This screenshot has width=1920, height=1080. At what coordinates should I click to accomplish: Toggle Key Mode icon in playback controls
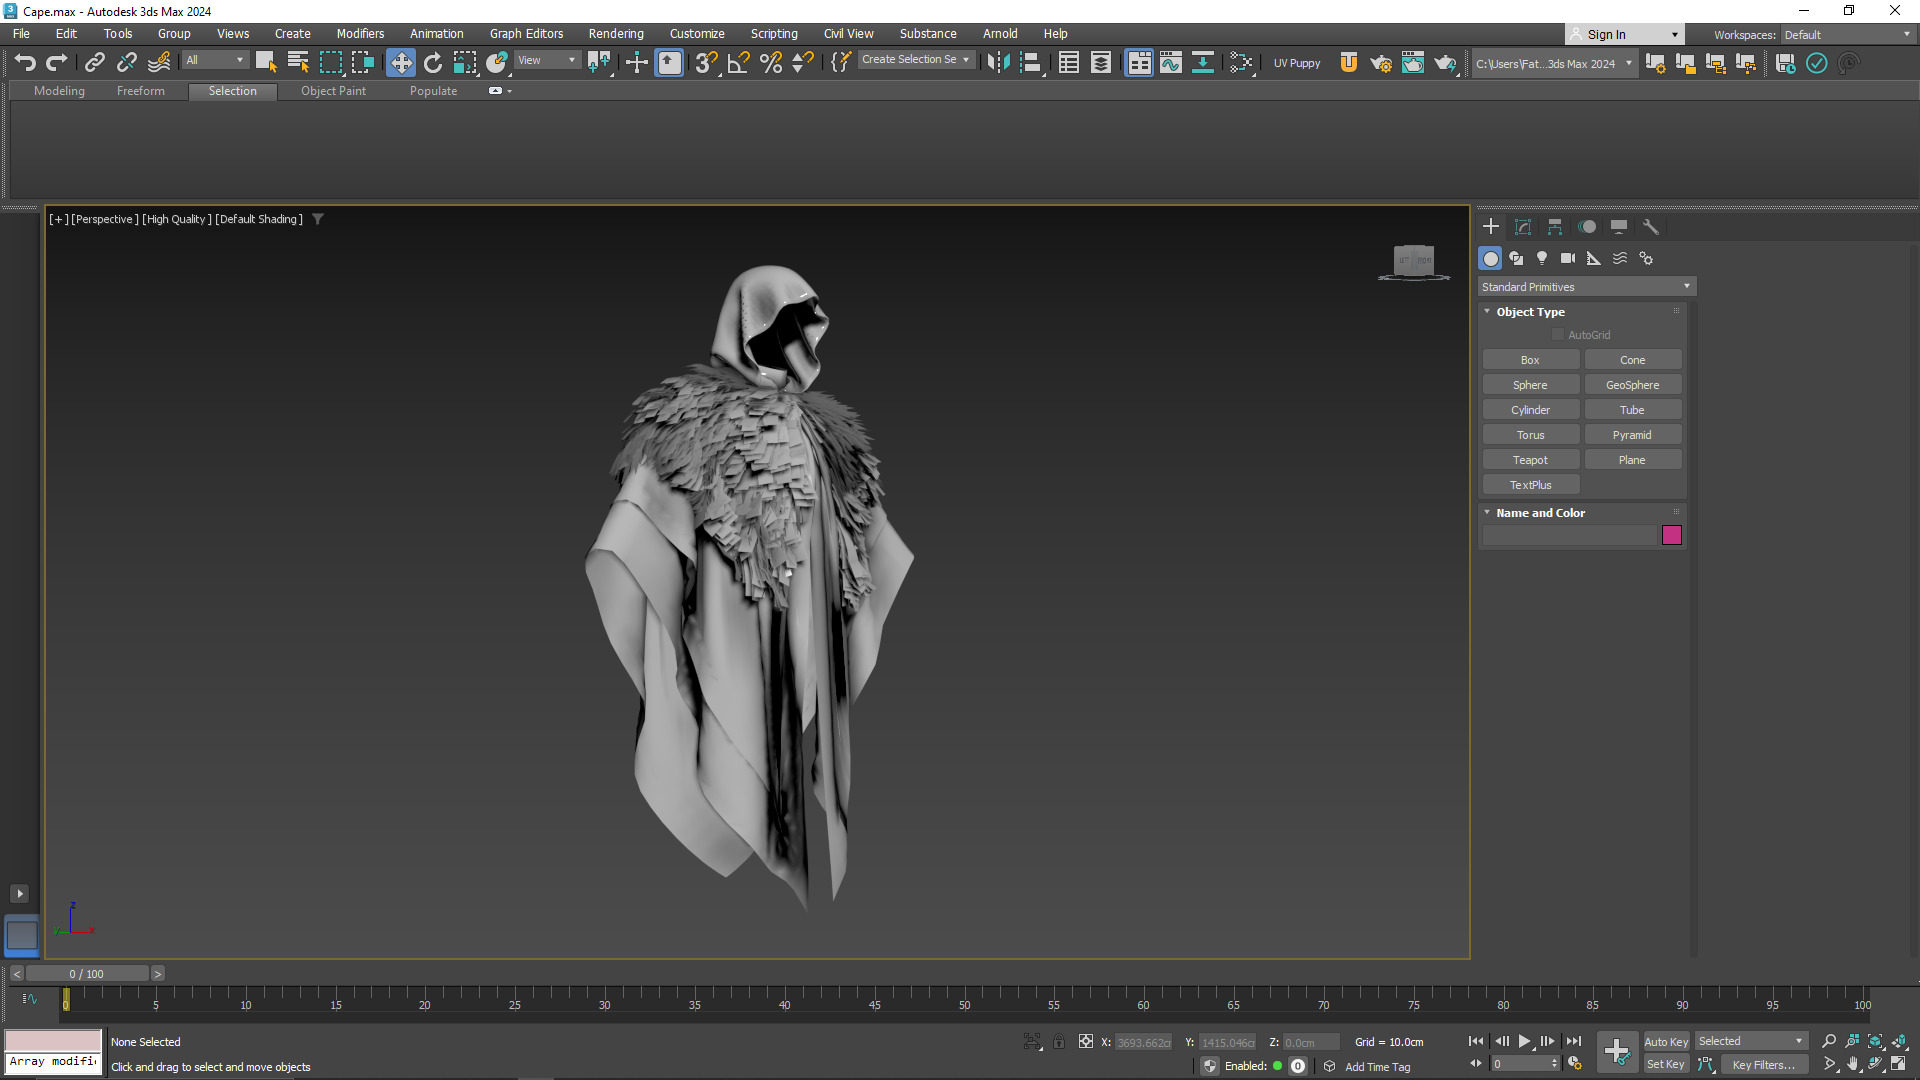click(1476, 1064)
